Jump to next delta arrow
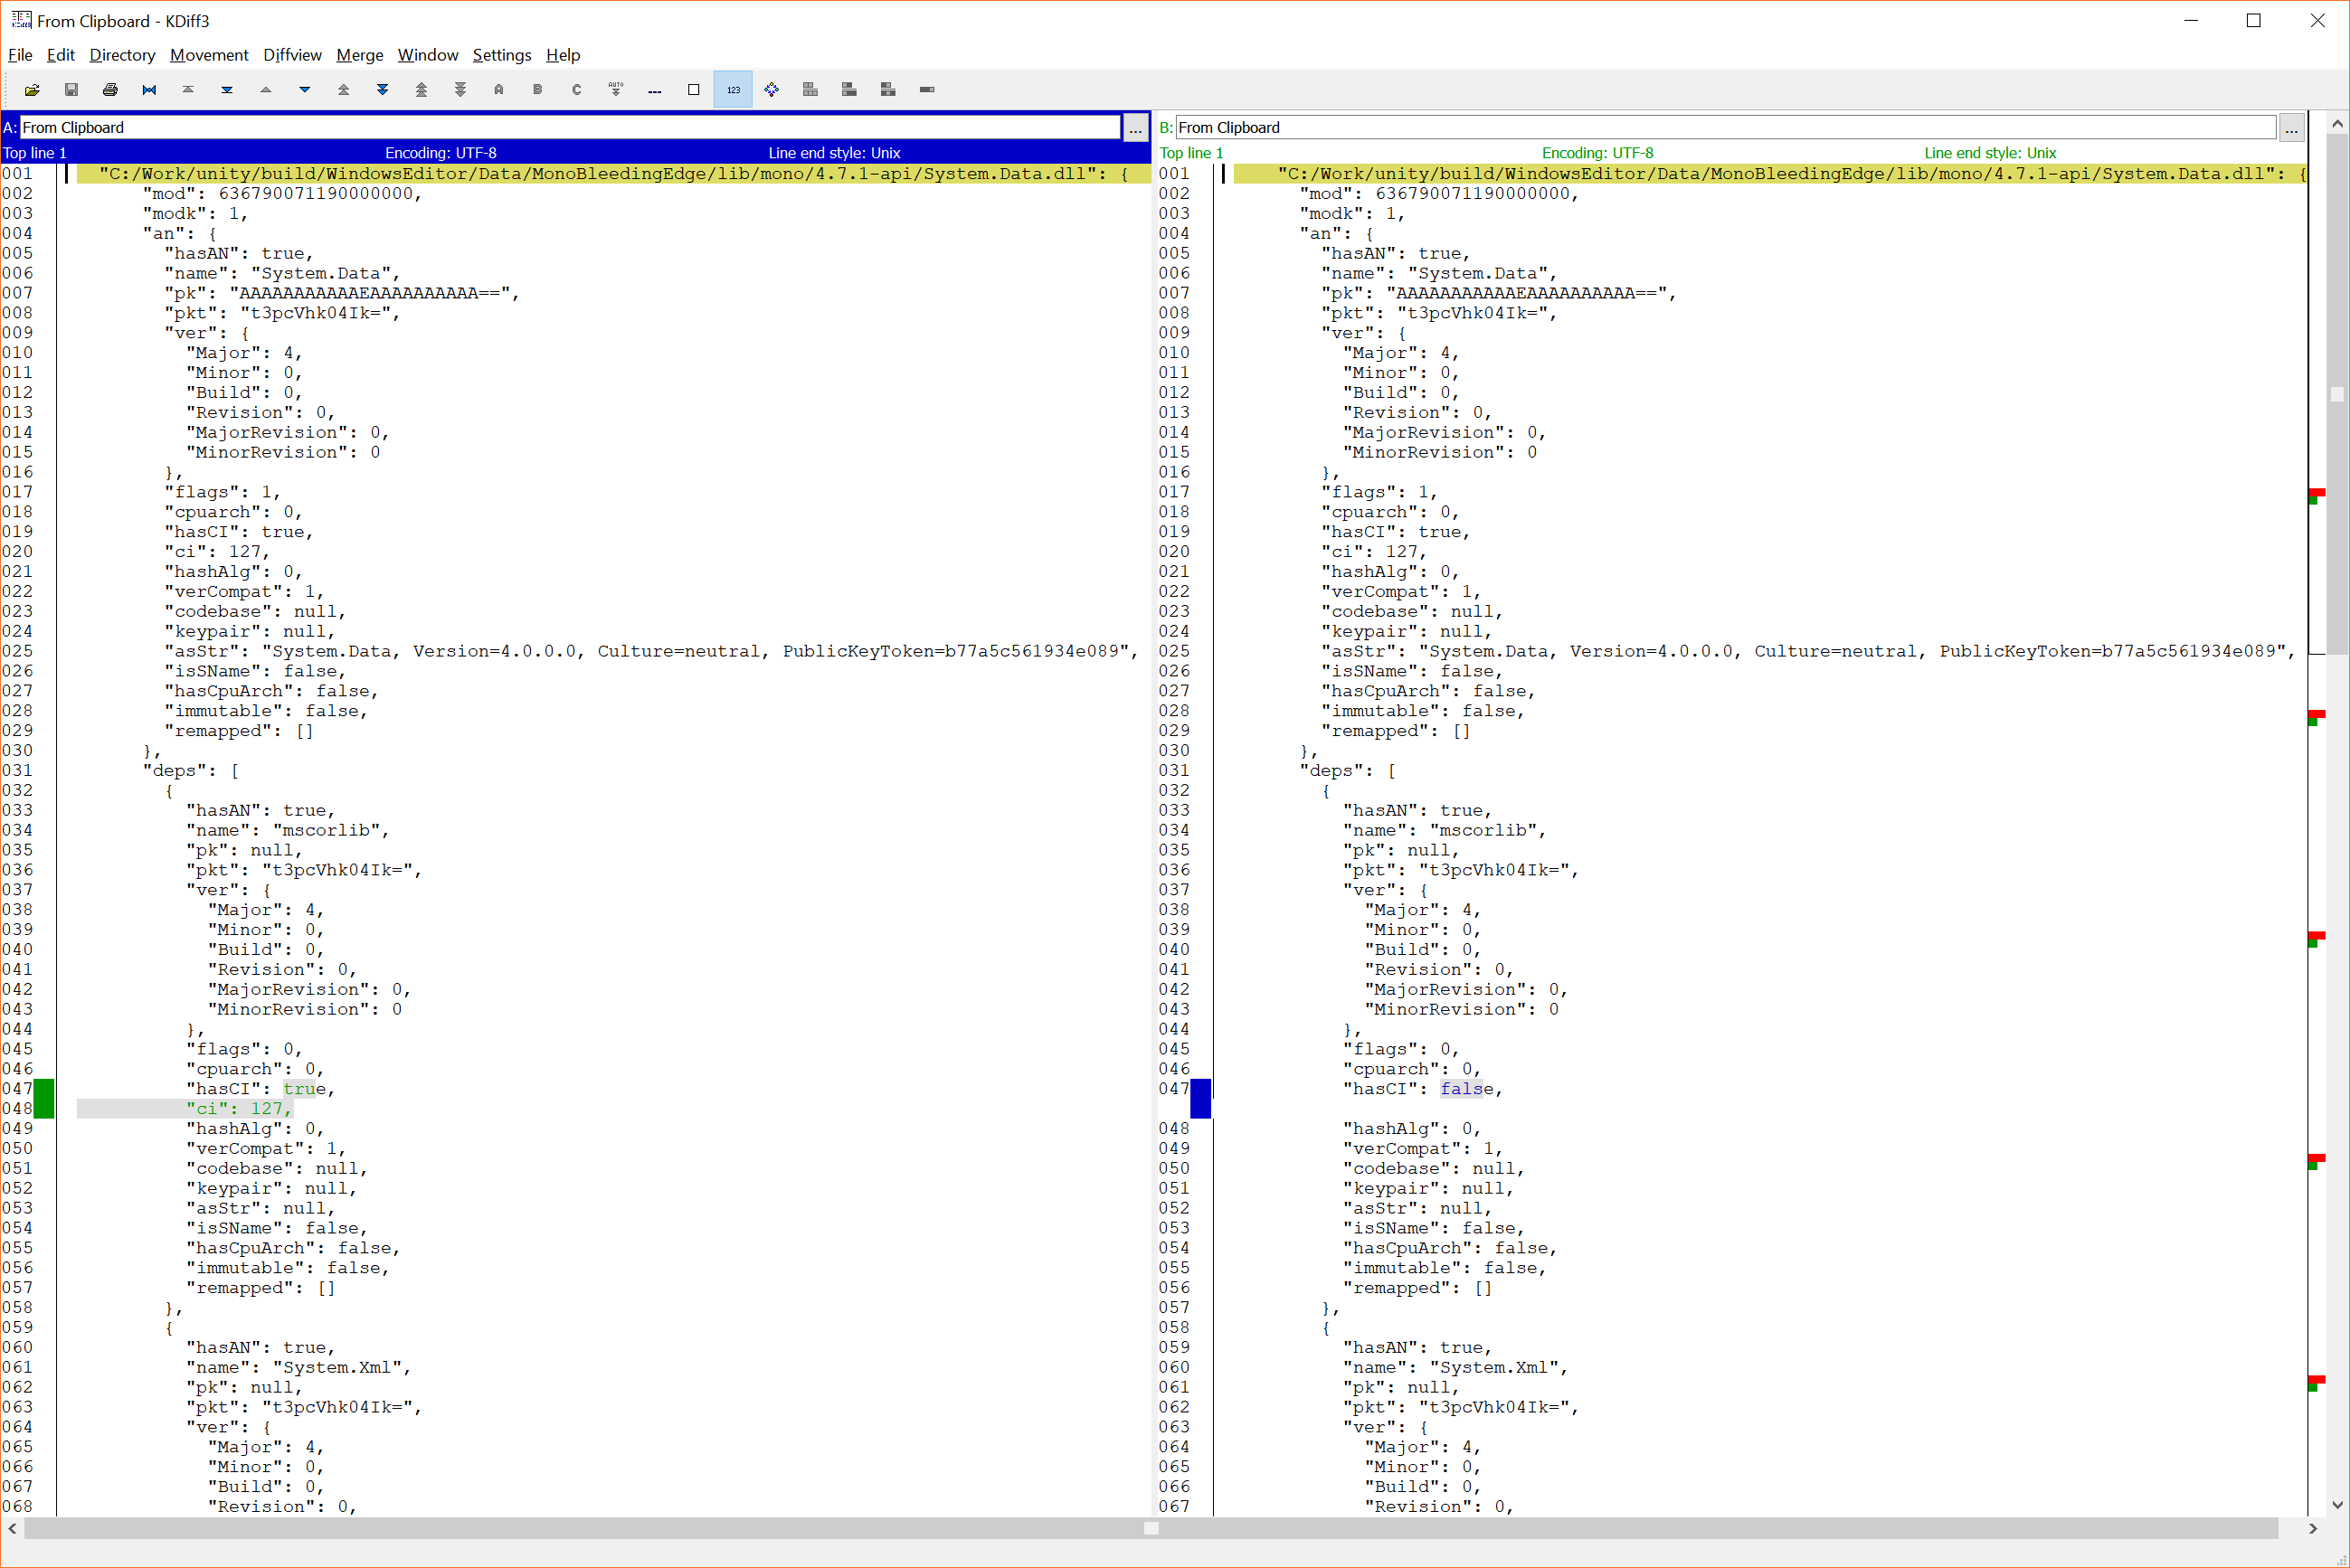The image size is (2350, 1568). click(x=304, y=90)
